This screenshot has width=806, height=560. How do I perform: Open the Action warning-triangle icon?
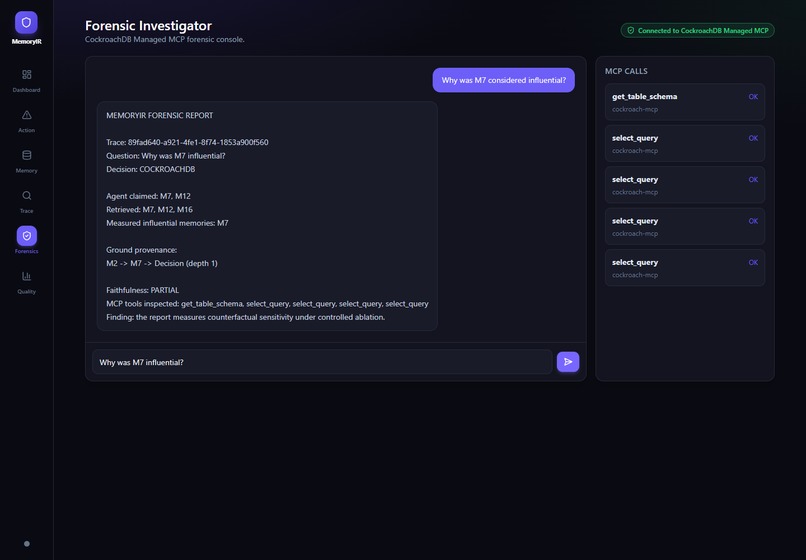27,115
